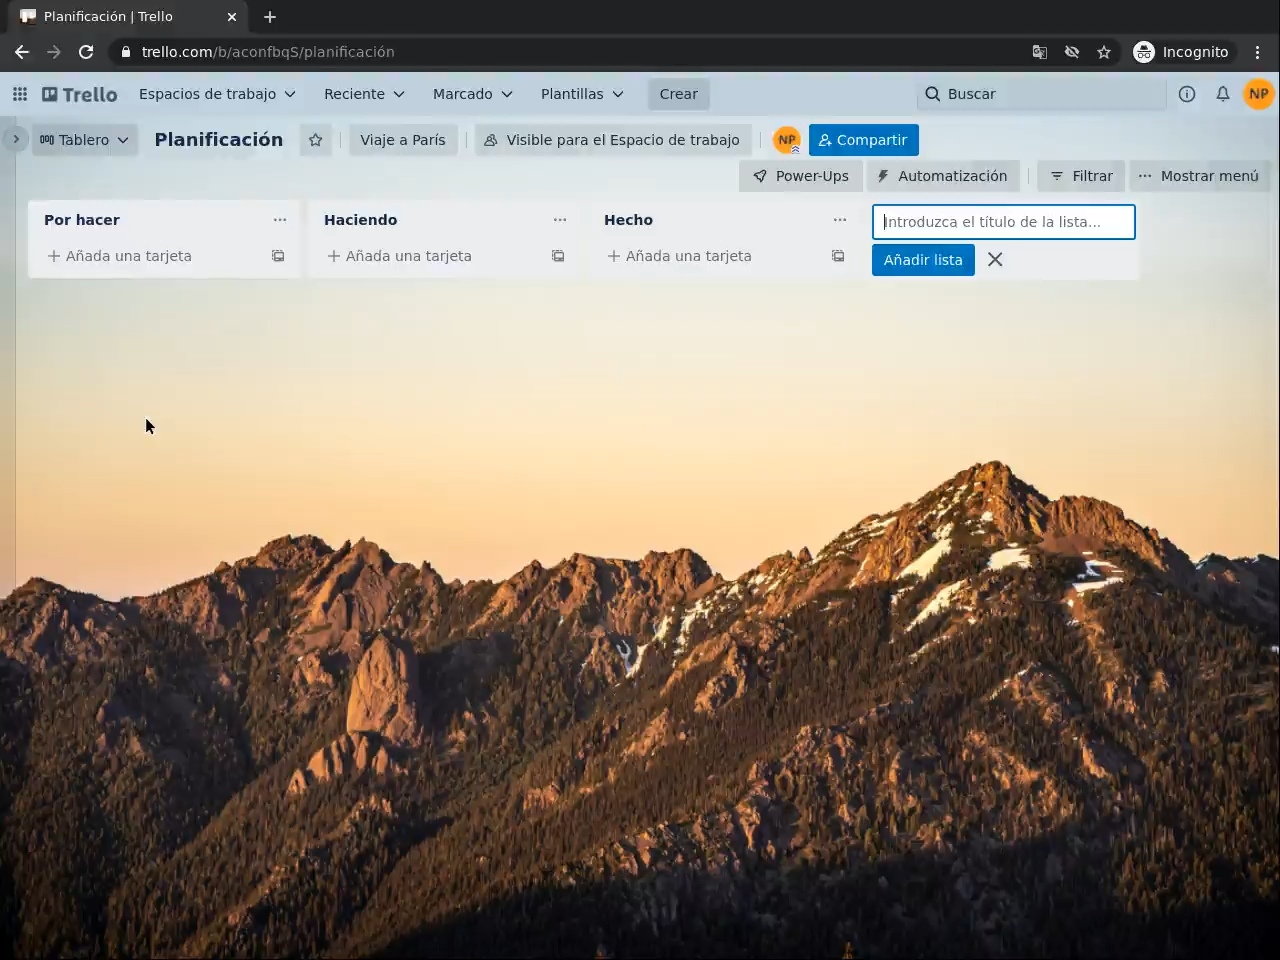This screenshot has height=960, width=1280.
Task: Click the Crear button
Action: point(678,94)
